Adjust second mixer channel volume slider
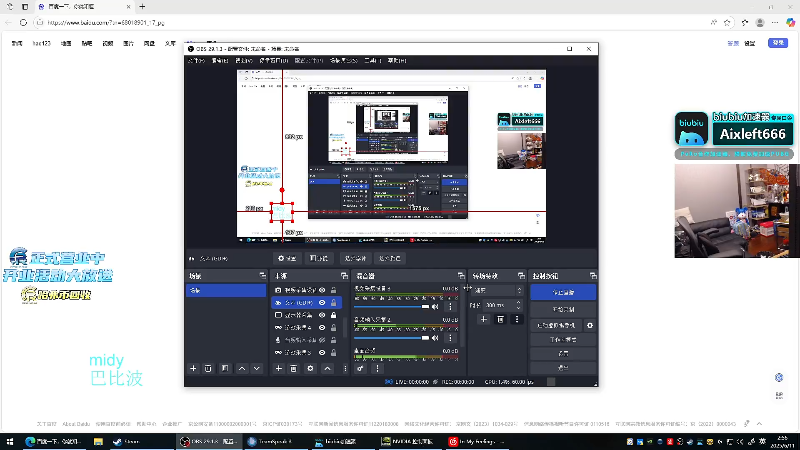The width and height of the screenshot is (800, 450). tap(391, 338)
